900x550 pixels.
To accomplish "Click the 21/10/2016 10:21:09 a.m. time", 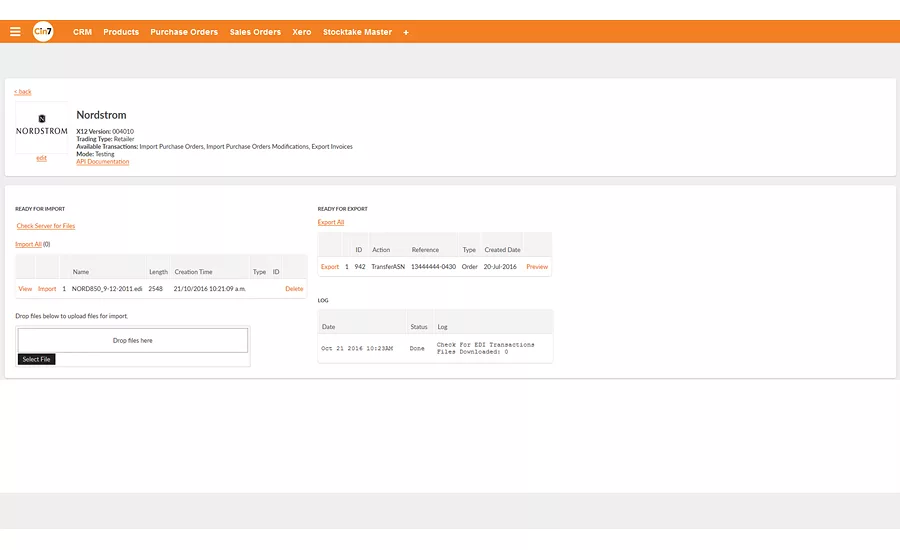I will tap(210, 289).
